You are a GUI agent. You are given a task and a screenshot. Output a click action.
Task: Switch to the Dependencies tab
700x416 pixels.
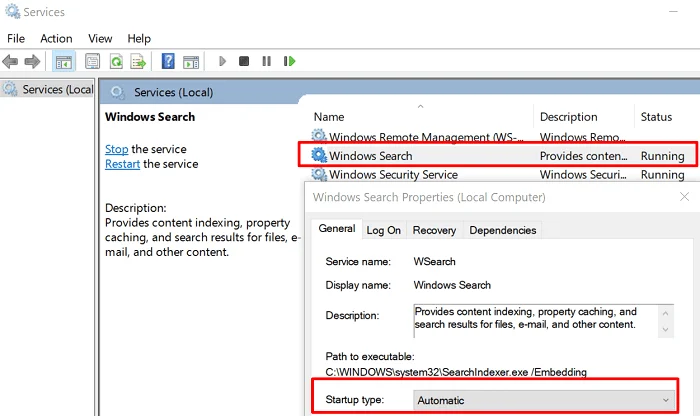click(x=503, y=230)
